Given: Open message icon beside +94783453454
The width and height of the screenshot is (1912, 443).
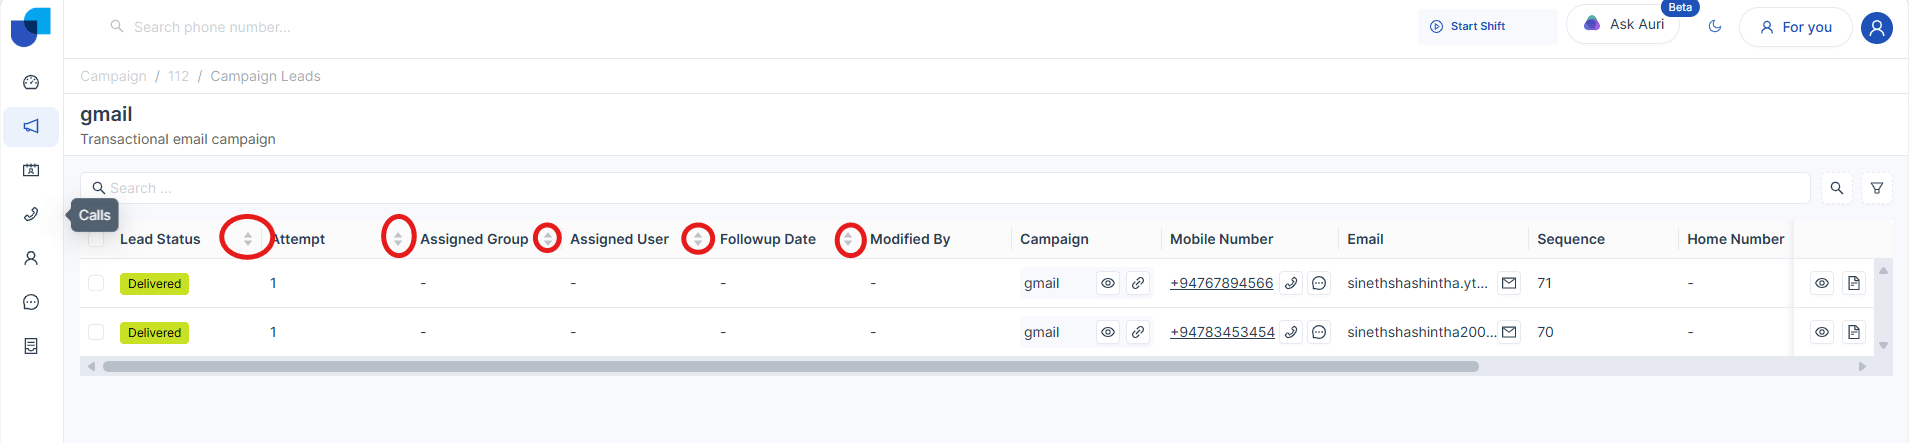Looking at the screenshot, I should pos(1319,333).
